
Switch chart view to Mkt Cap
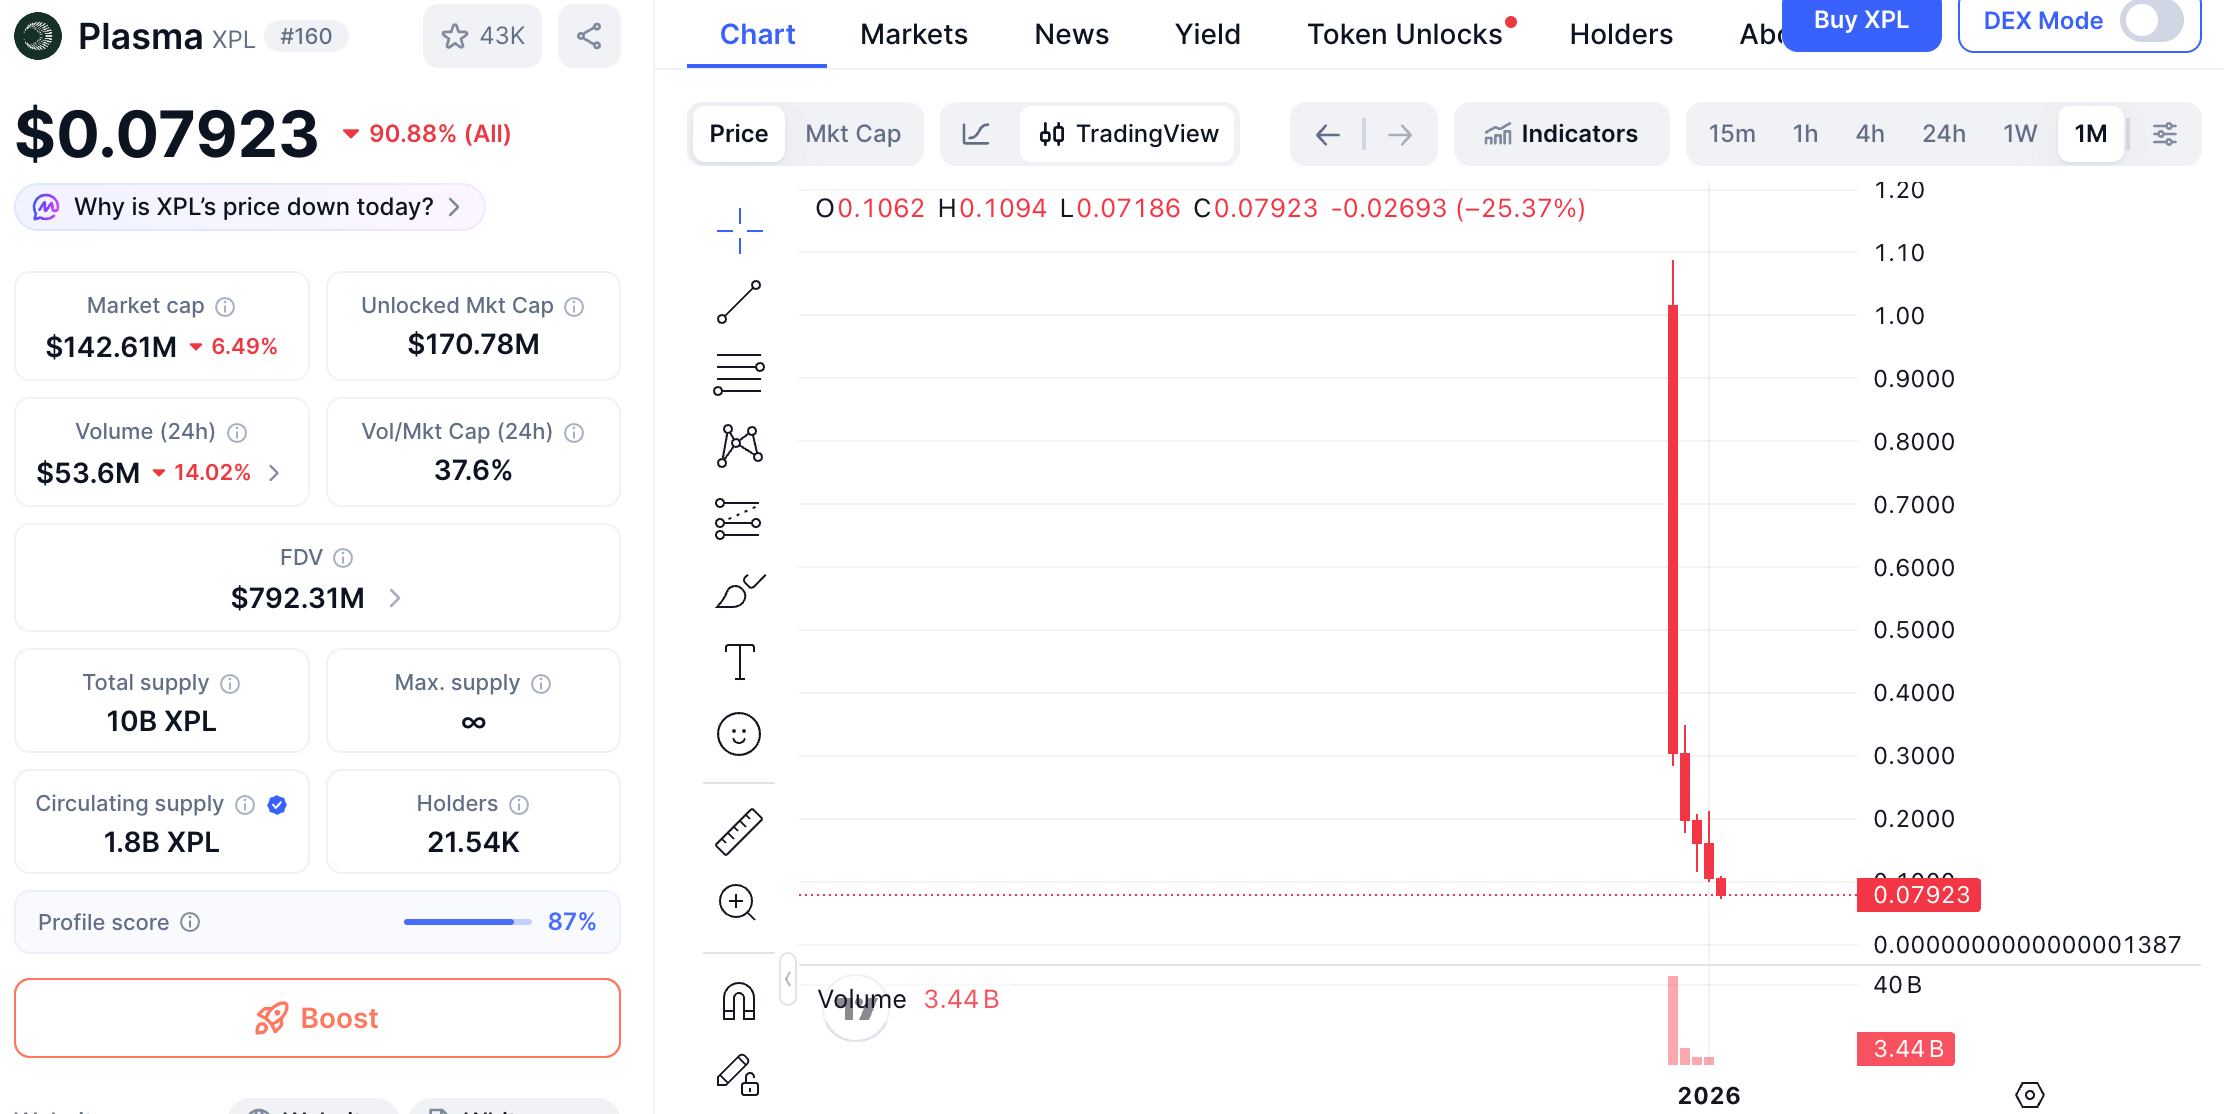[853, 134]
